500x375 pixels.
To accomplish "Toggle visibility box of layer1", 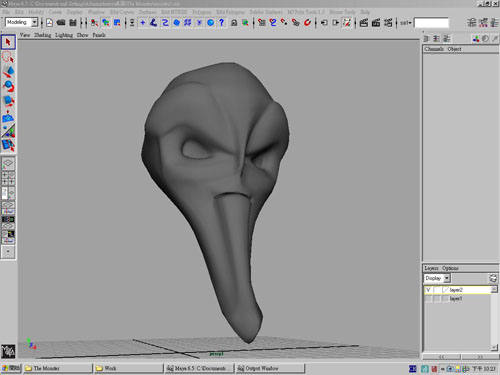I will click(428, 299).
